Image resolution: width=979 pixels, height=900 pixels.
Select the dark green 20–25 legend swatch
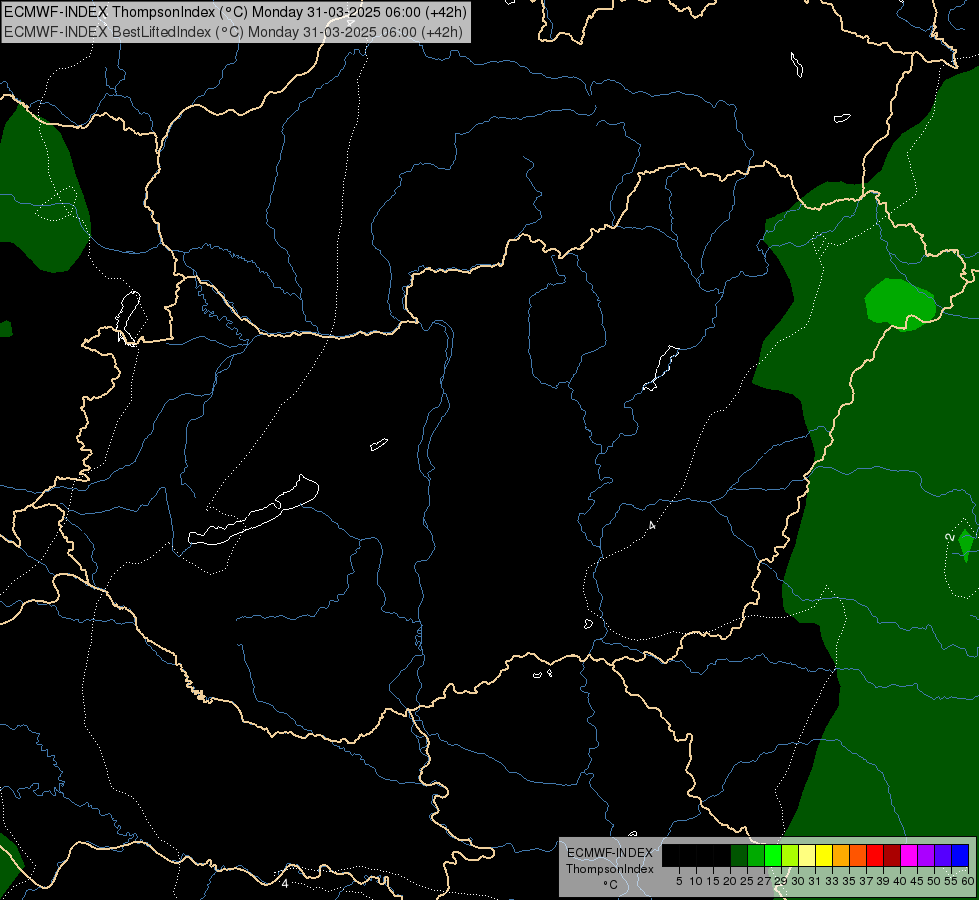click(x=739, y=855)
